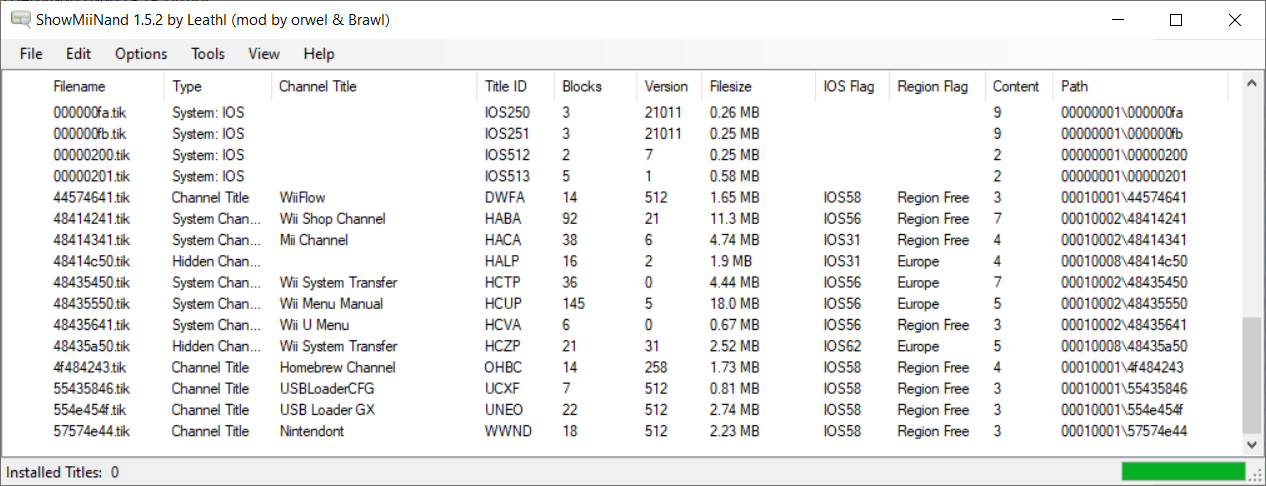The width and height of the screenshot is (1266, 486).
Task: Click version 258 cell
Action: 656,368
